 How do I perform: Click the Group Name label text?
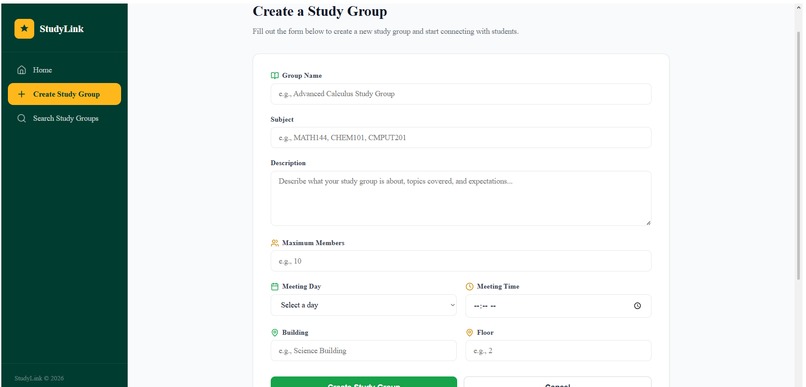point(302,76)
